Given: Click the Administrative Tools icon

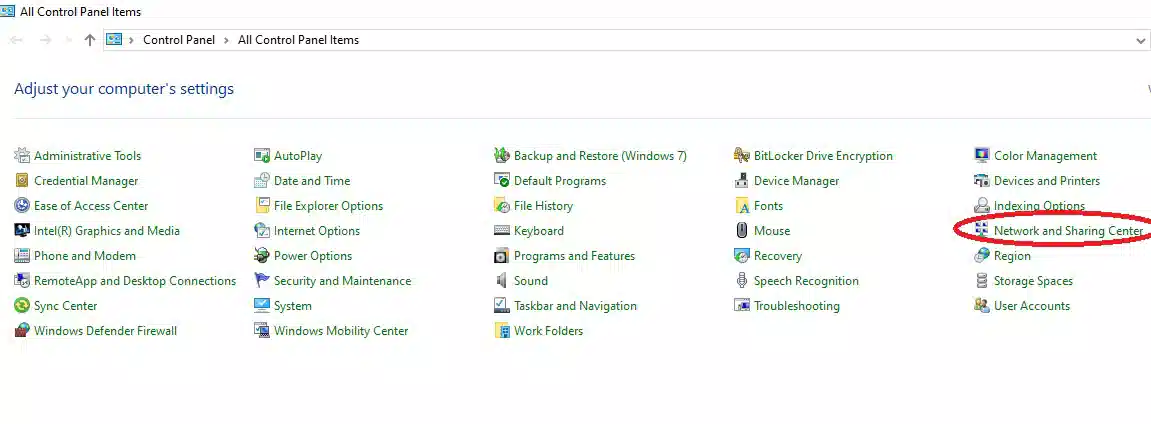Looking at the screenshot, I should [22, 156].
